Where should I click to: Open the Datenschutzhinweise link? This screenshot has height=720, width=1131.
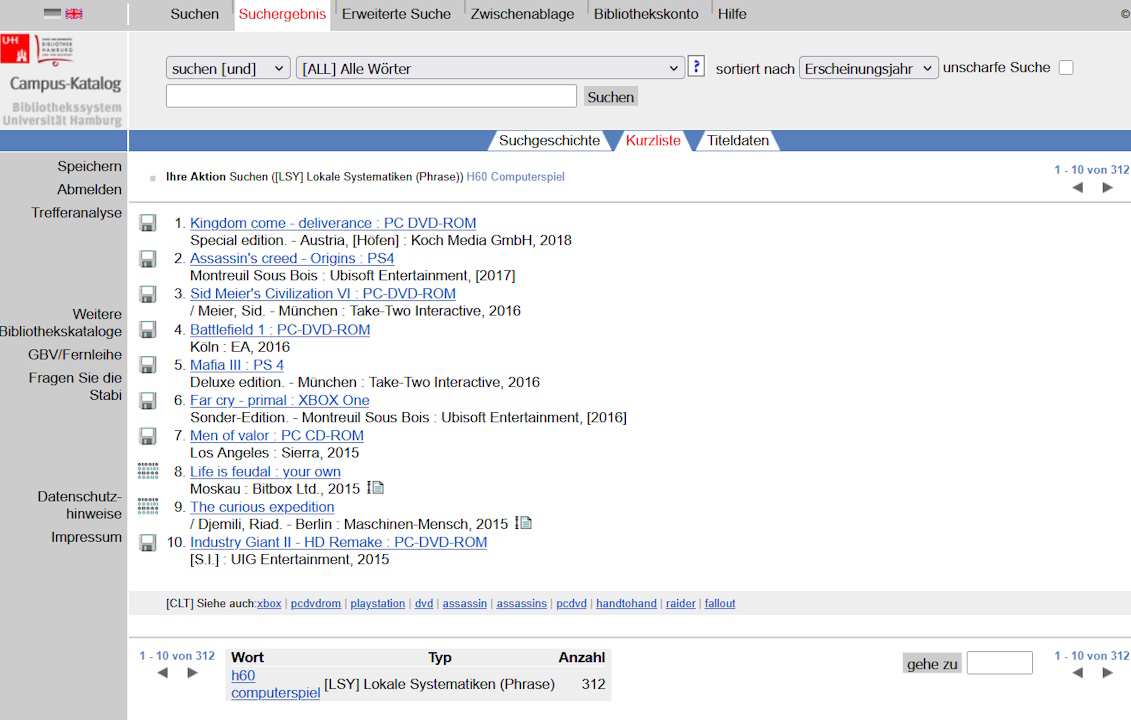coord(79,506)
